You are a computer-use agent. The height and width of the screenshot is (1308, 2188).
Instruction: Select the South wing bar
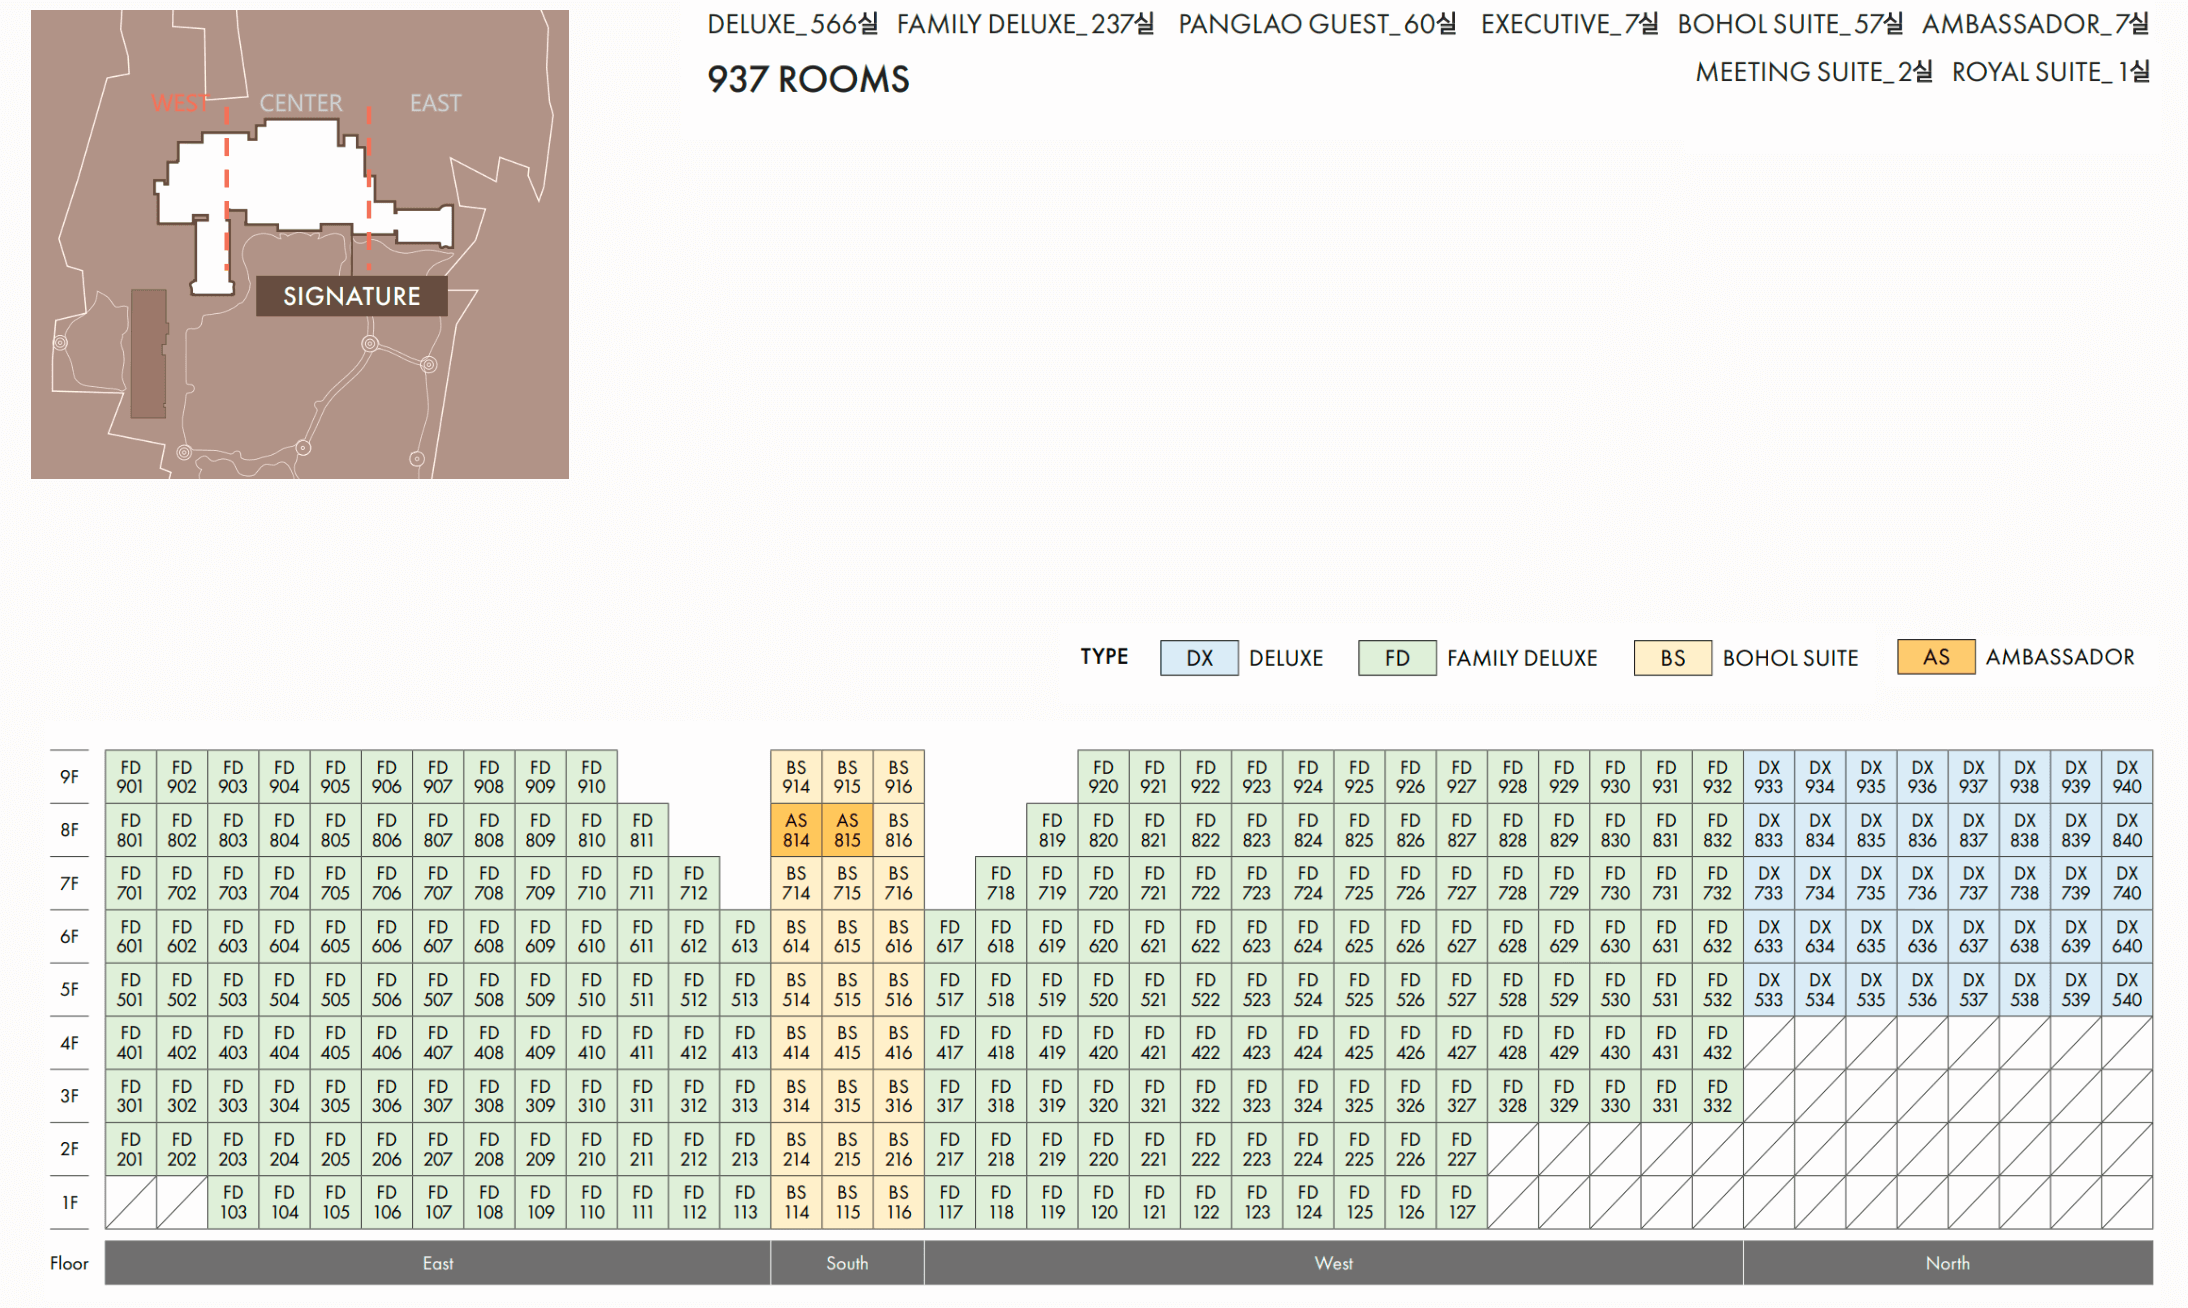coord(847,1263)
